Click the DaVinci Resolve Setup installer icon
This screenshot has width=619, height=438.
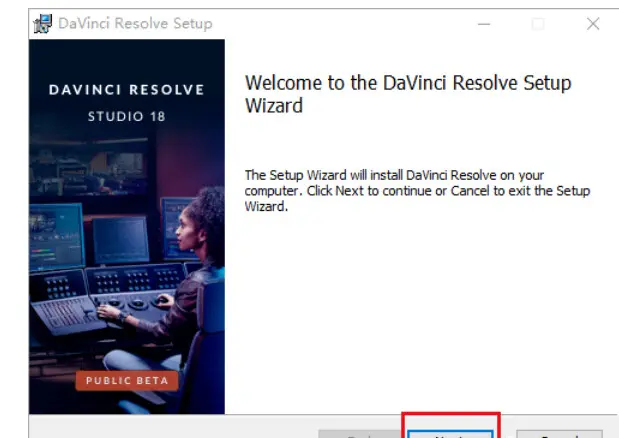pos(43,24)
